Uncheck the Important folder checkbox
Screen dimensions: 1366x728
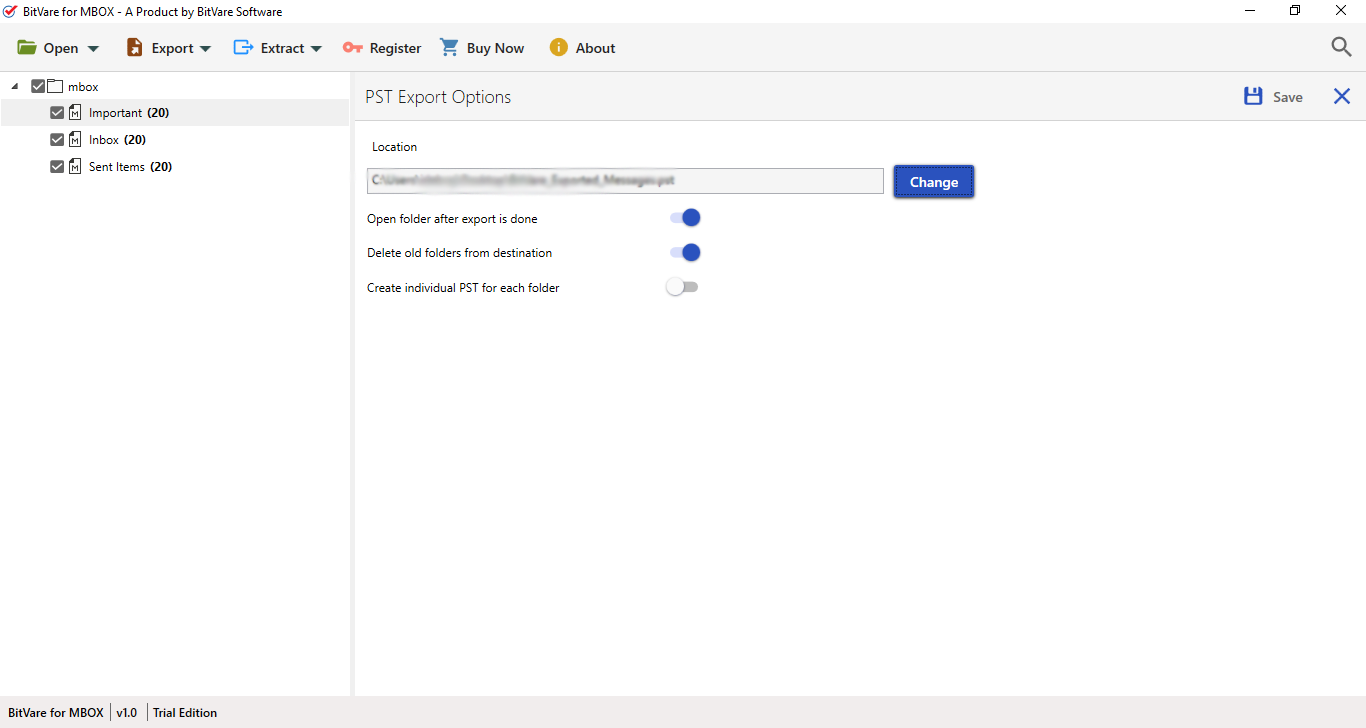point(57,113)
